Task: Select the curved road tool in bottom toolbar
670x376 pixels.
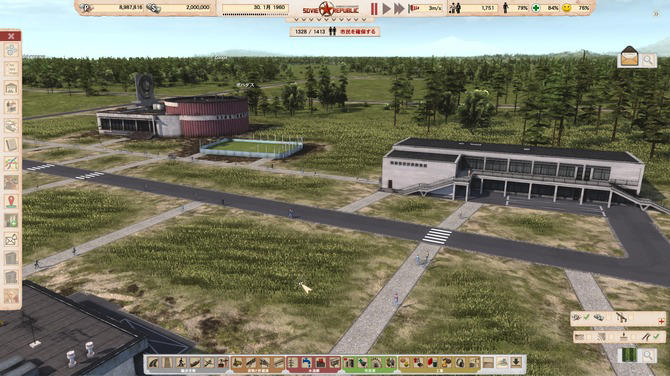Action: (x=153, y=362)
